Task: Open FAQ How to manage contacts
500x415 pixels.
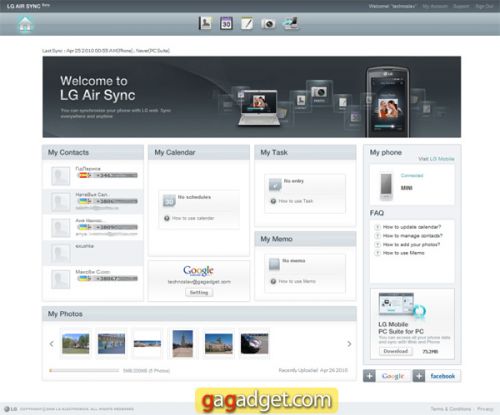Action: (x=413, y=236)
